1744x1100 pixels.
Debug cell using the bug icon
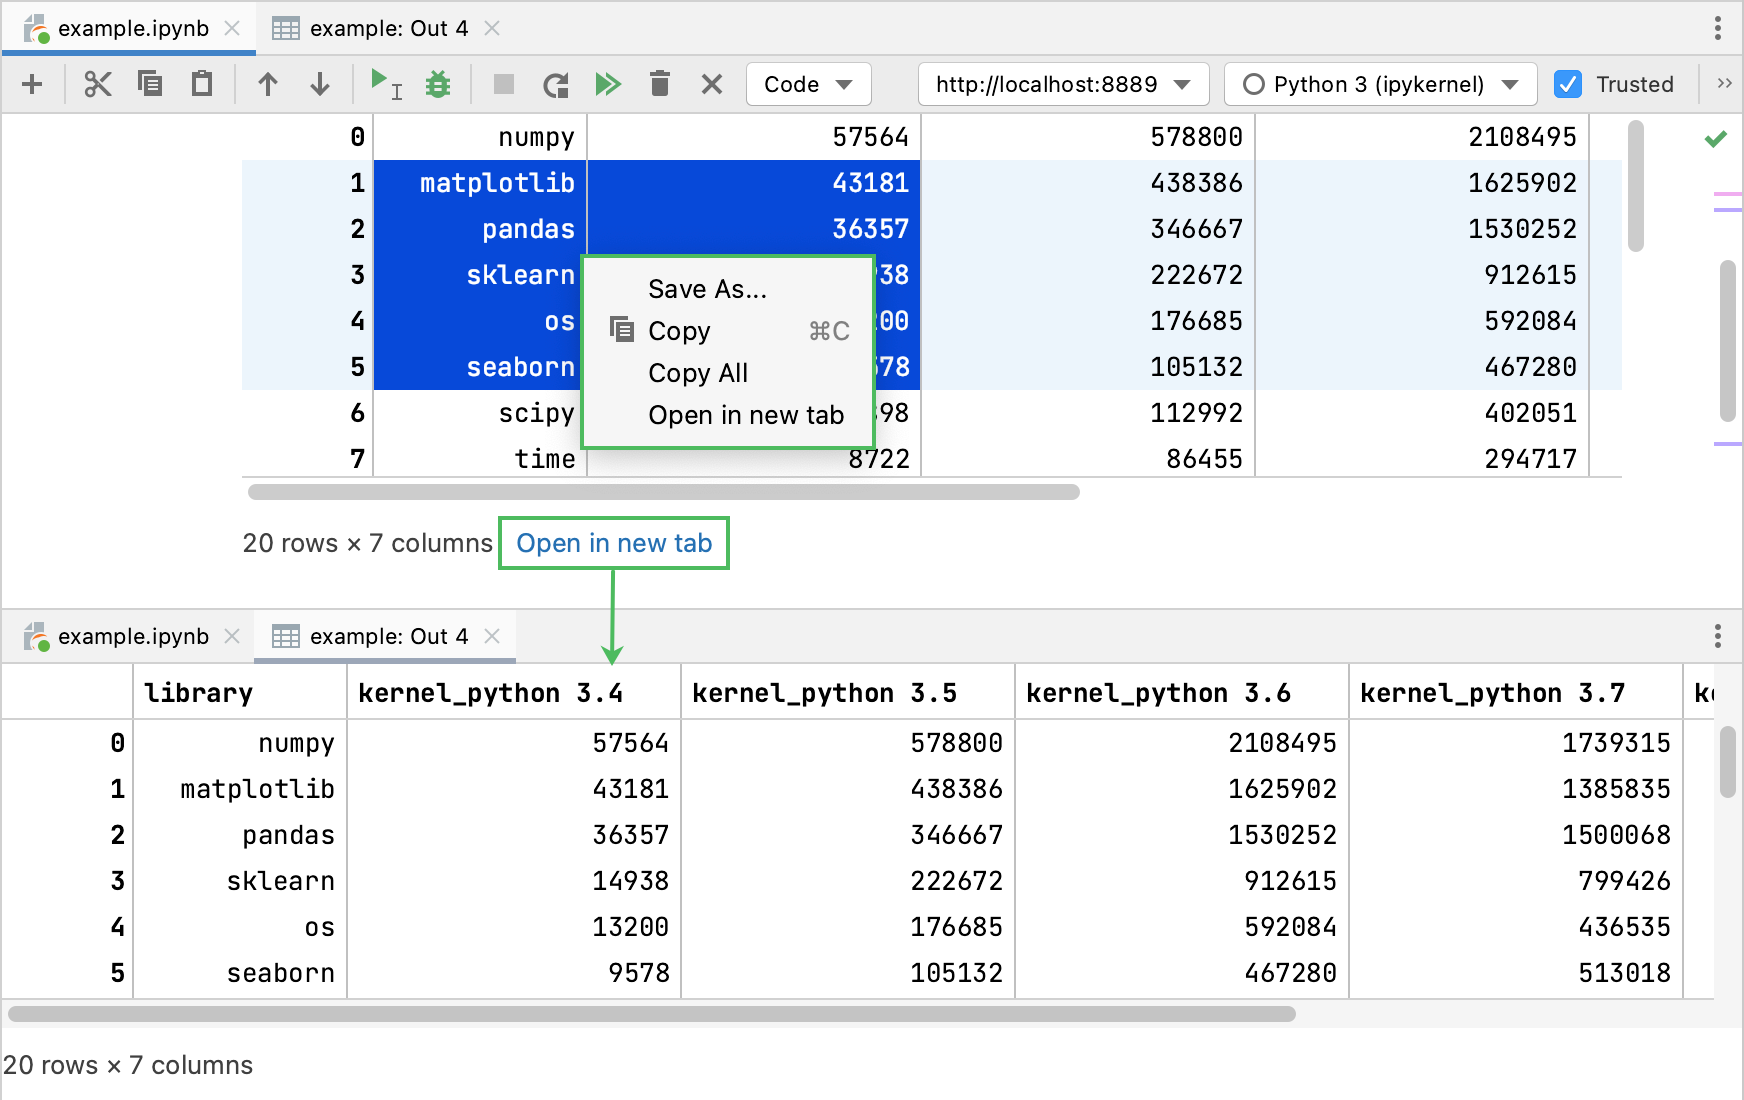coord(438,84)
